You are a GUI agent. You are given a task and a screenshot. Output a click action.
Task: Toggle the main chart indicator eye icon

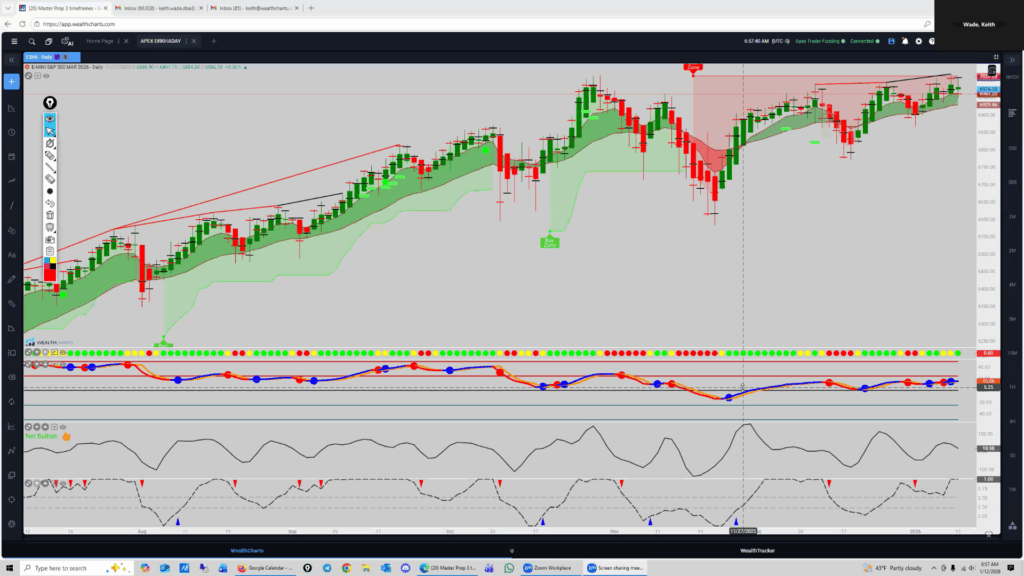(46, 74)
